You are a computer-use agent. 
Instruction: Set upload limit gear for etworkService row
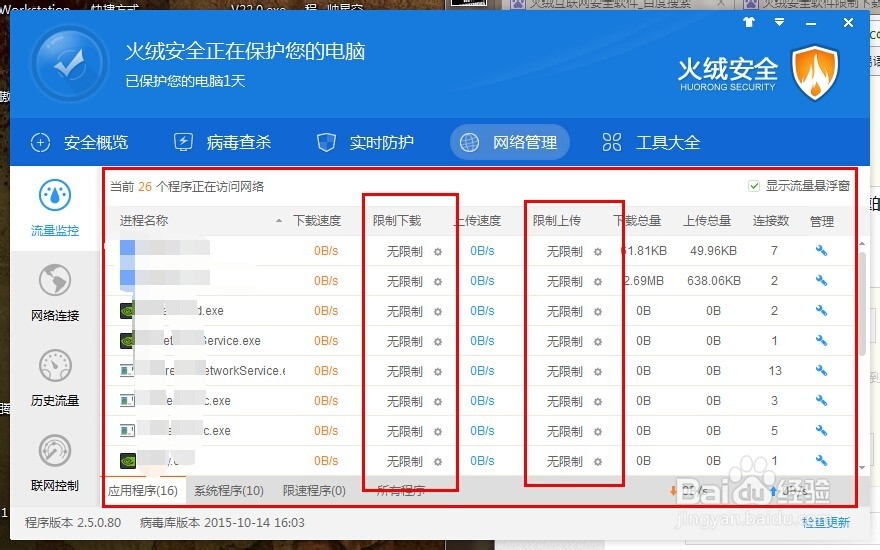click(598, 372)
